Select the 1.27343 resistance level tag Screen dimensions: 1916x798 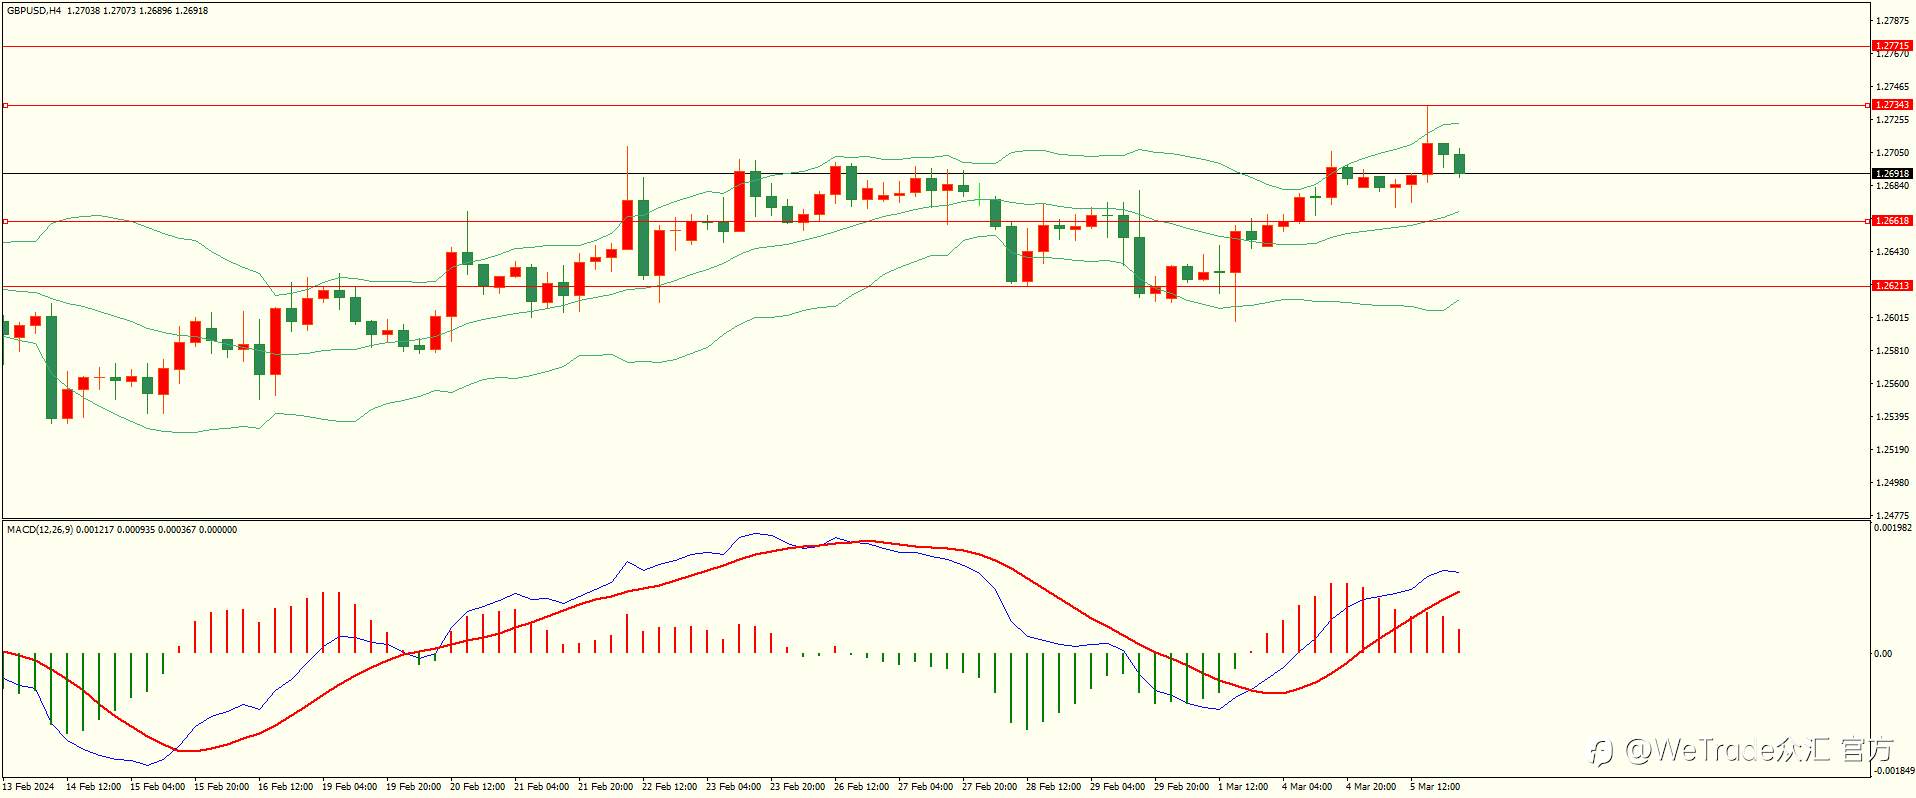1892,105
